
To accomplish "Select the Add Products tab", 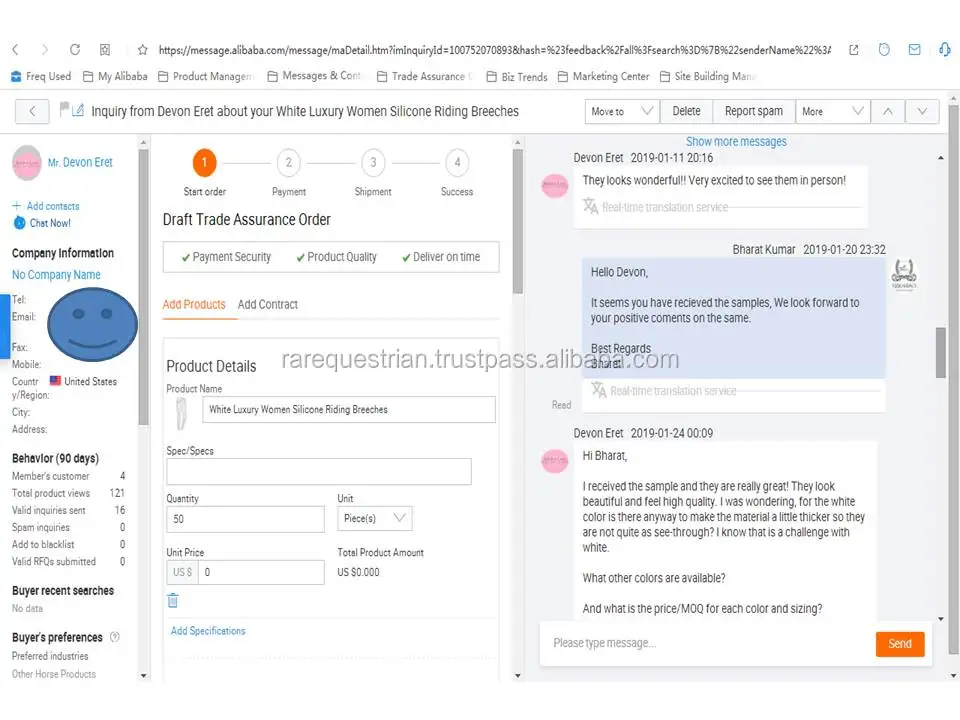I will click(194, 305).
